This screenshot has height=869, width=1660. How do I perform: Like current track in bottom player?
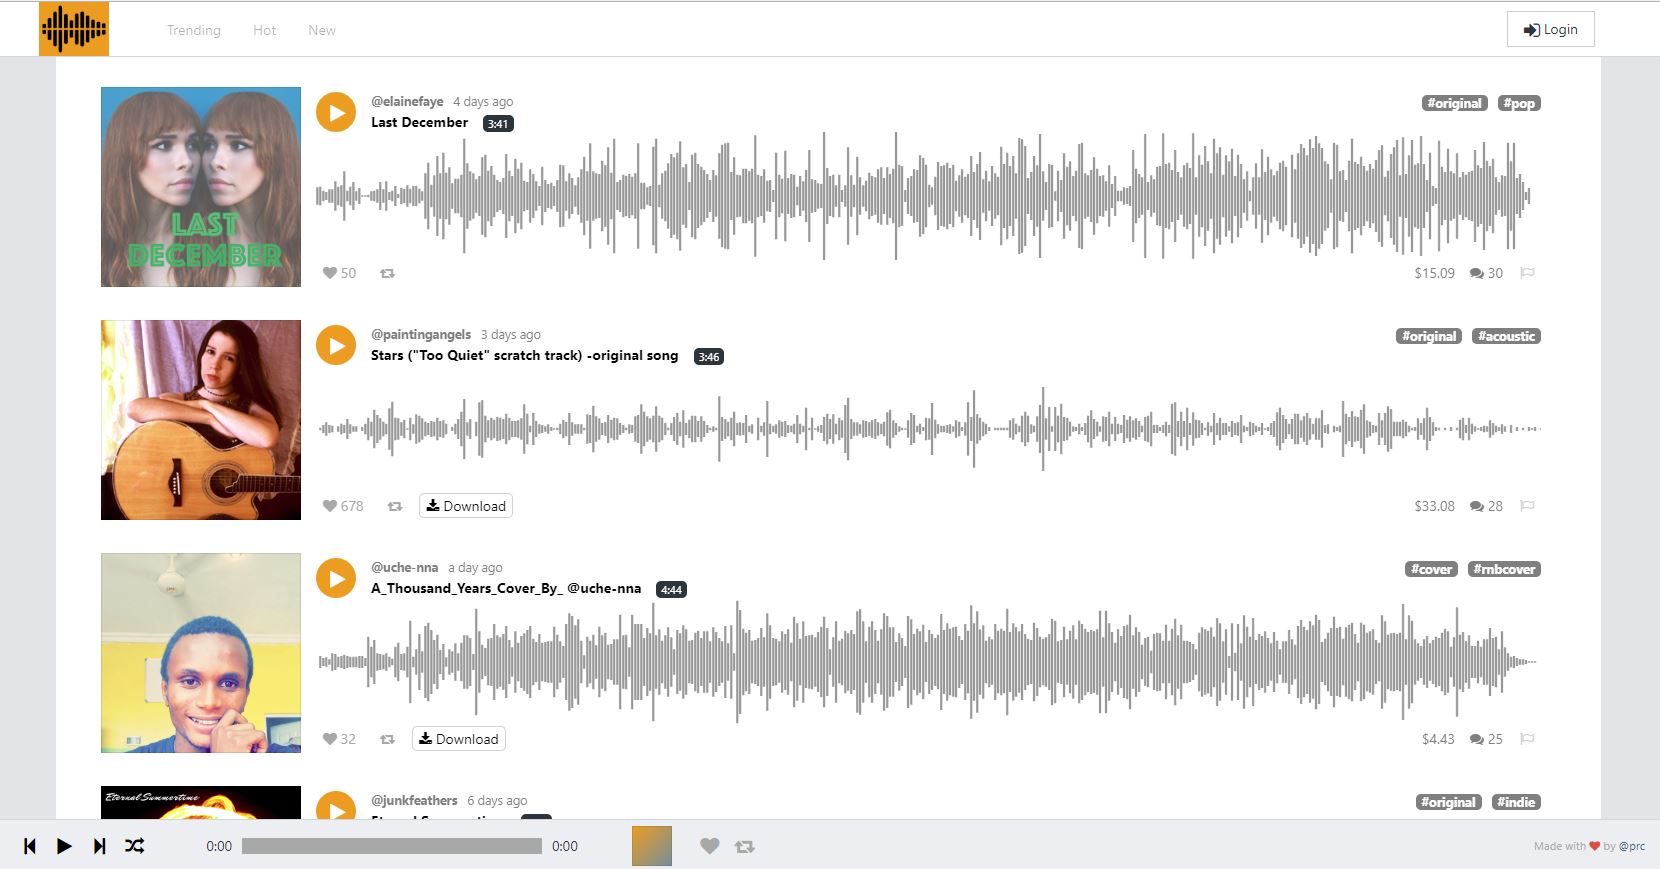(709, 846)
